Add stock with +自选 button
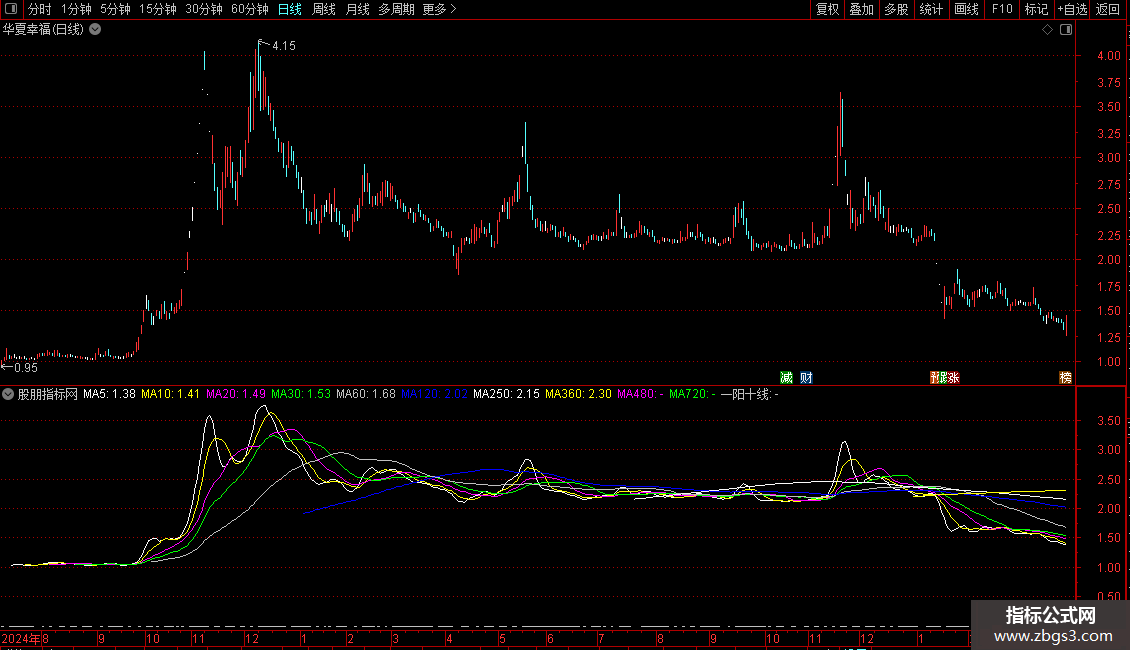The image size is (1130, 650). coord(1072,9)
